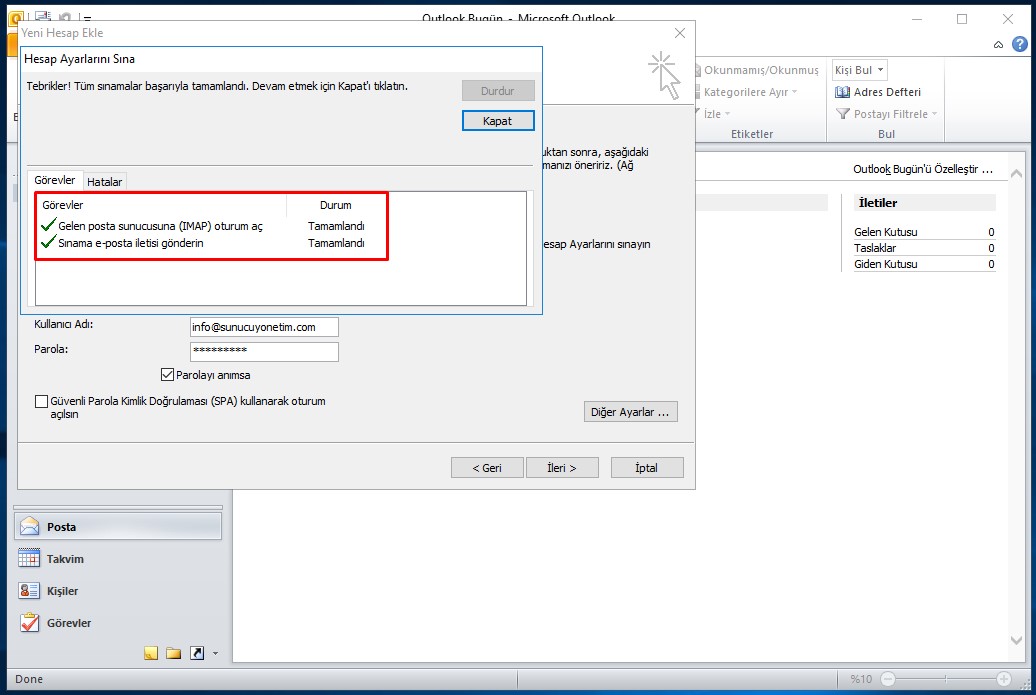Click the Okunmamış/Okunmuş ribbon command
The height and width of the screenshot is (695, 1036).
[757, 70]
